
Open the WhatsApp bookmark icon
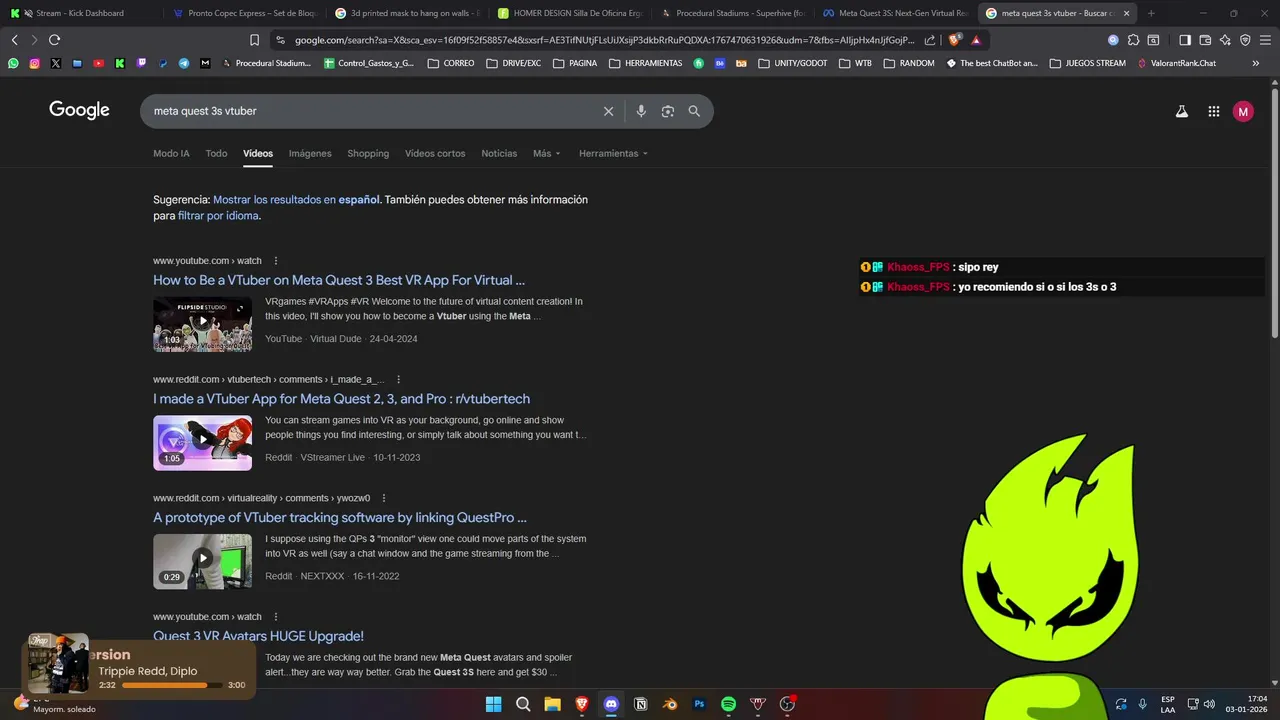pyautogui.click(x=13, y=63)
